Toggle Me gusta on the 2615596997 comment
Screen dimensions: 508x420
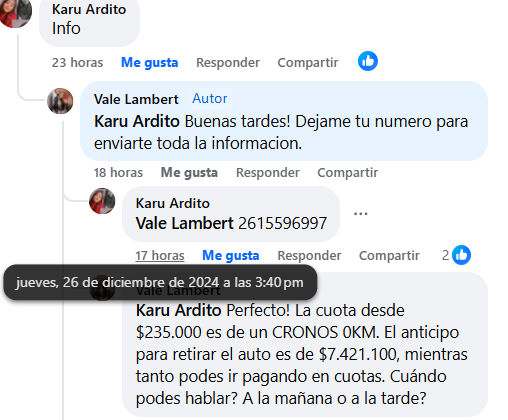click(x=231, y=255)
